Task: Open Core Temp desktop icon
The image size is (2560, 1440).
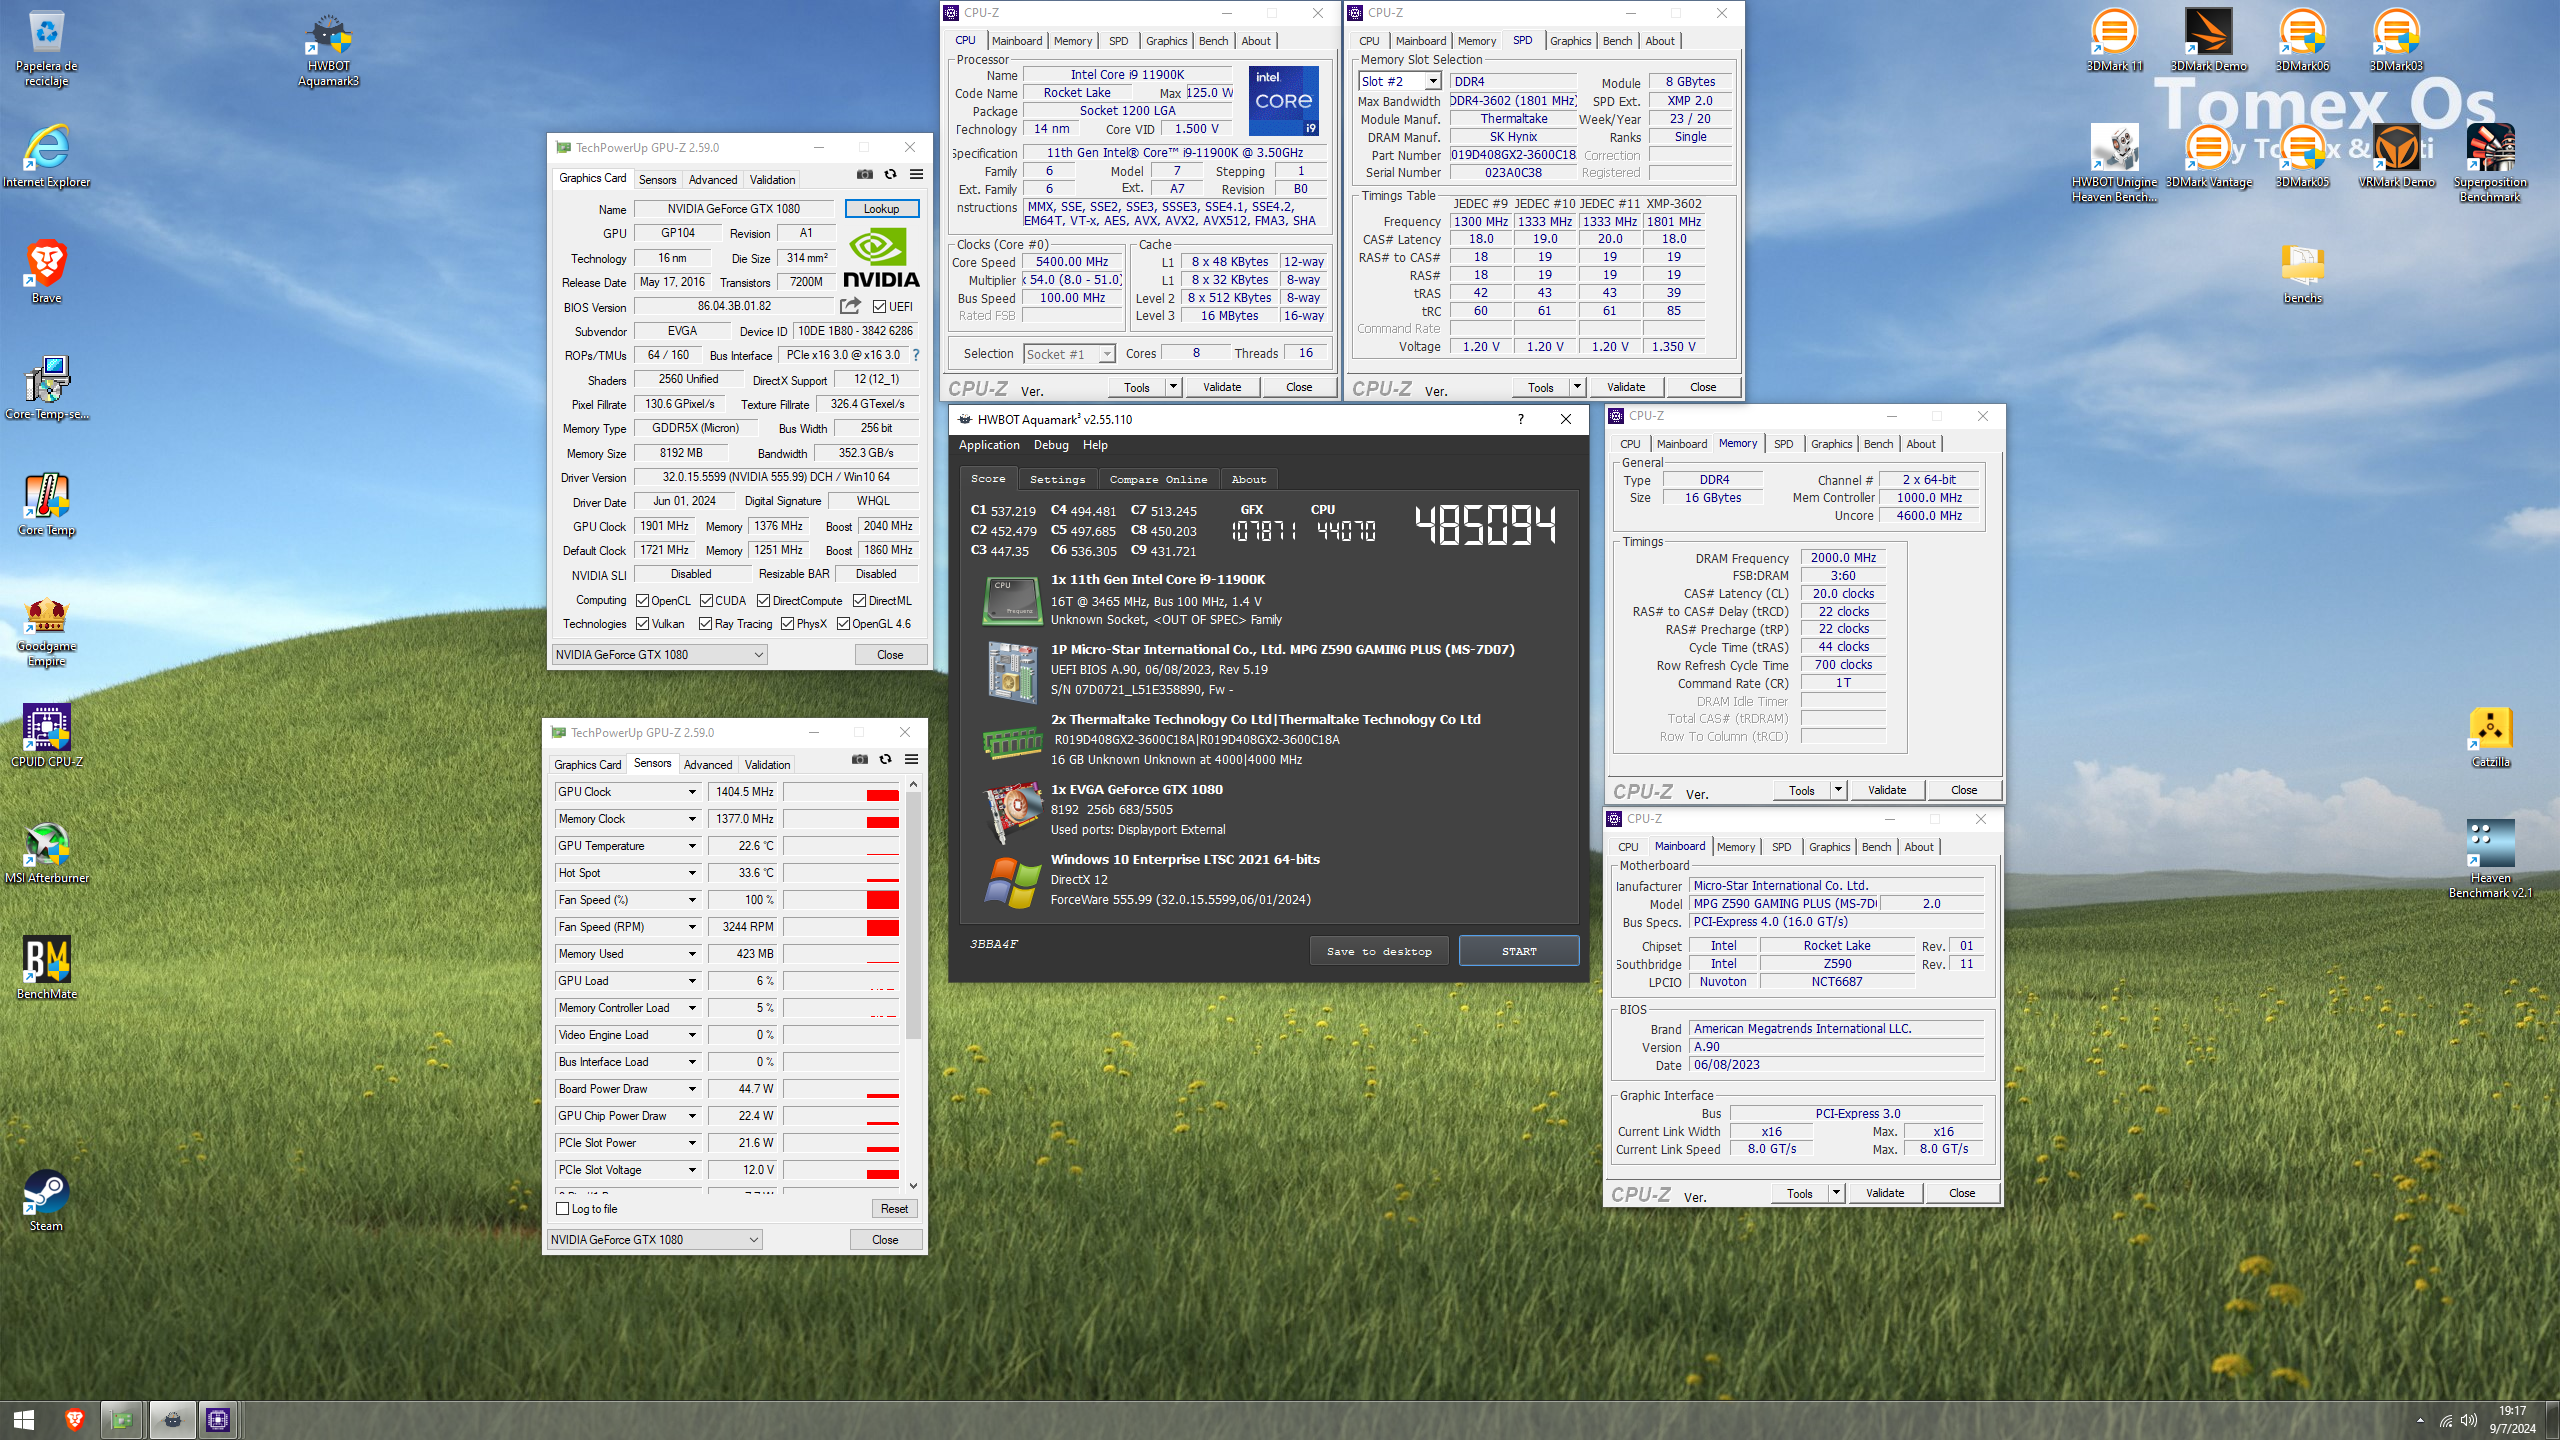Action: (47, 505)
